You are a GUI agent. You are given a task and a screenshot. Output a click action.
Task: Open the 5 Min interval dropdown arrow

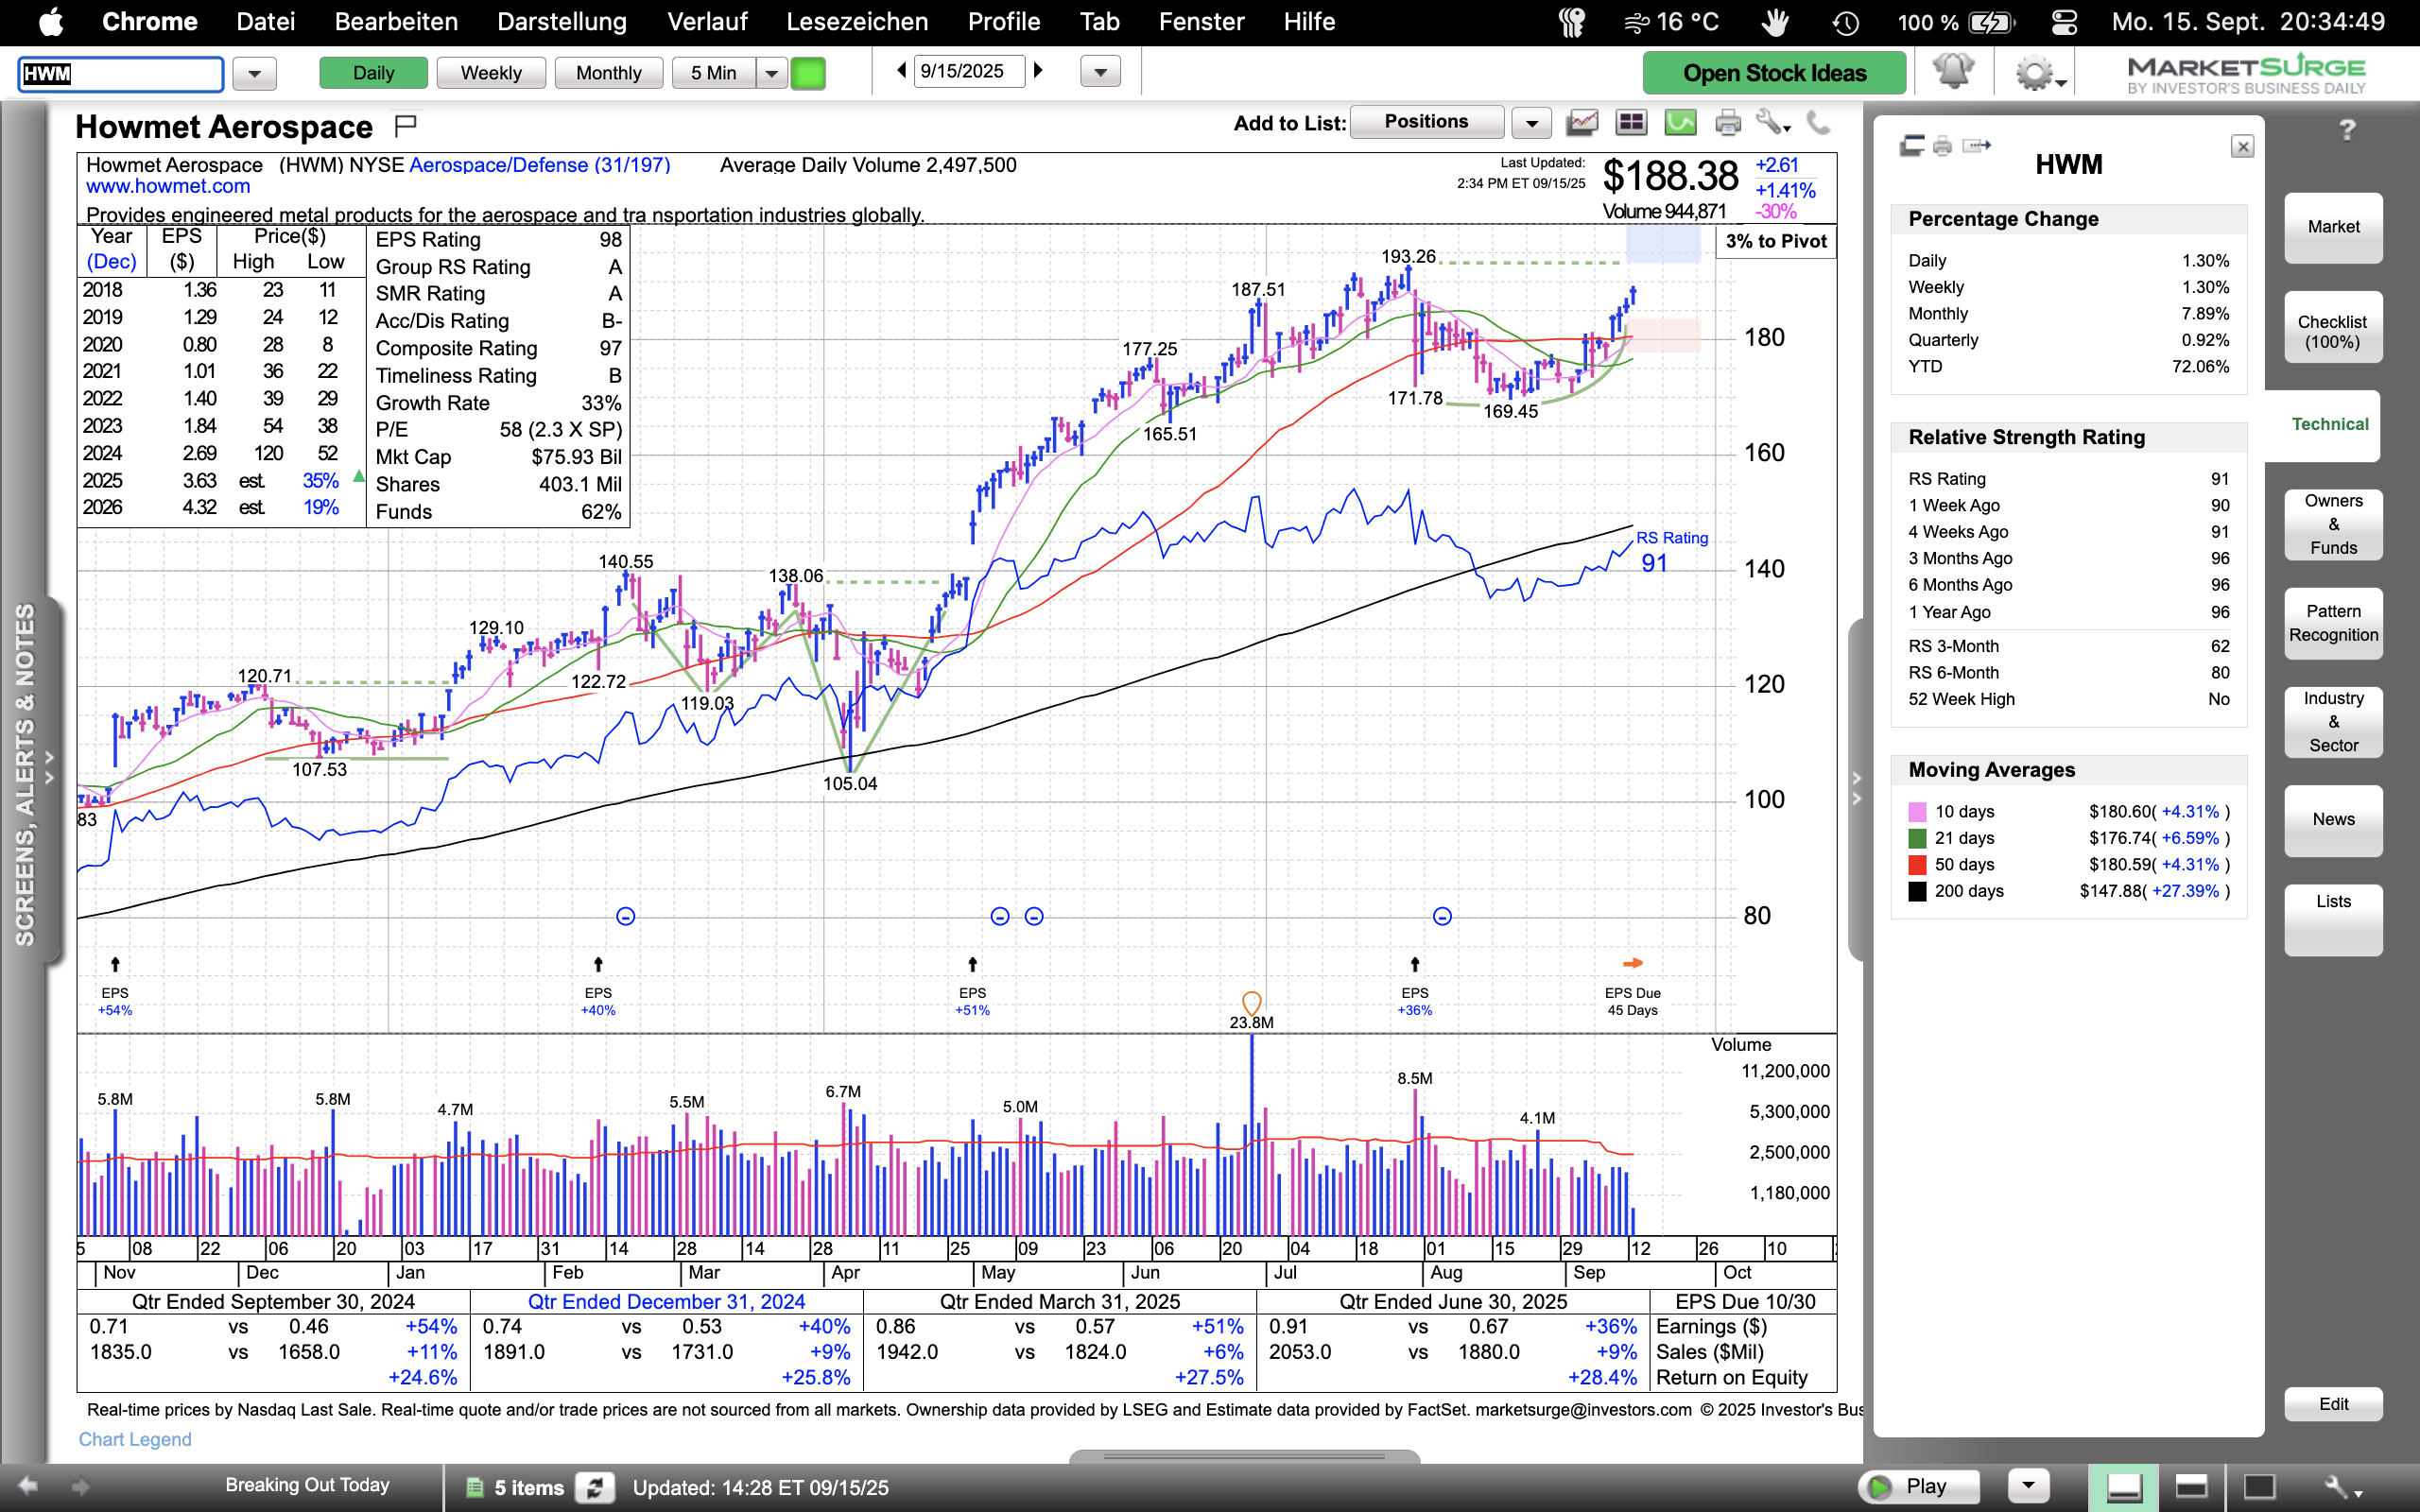click(771, 73)
